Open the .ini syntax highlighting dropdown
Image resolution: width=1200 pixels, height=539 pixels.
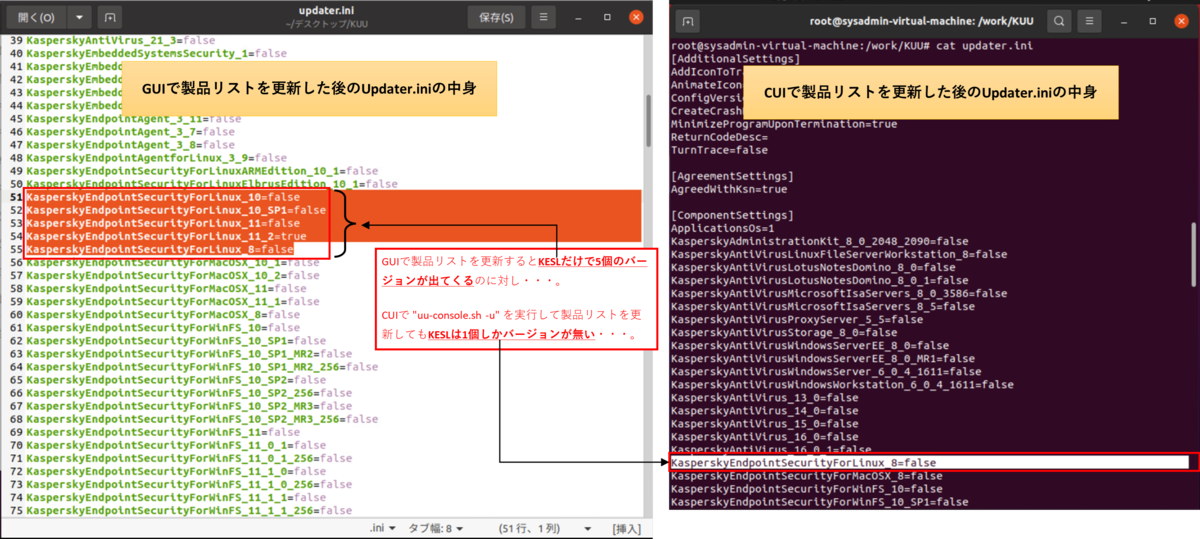pyautogui.click(x=382, y=527)
